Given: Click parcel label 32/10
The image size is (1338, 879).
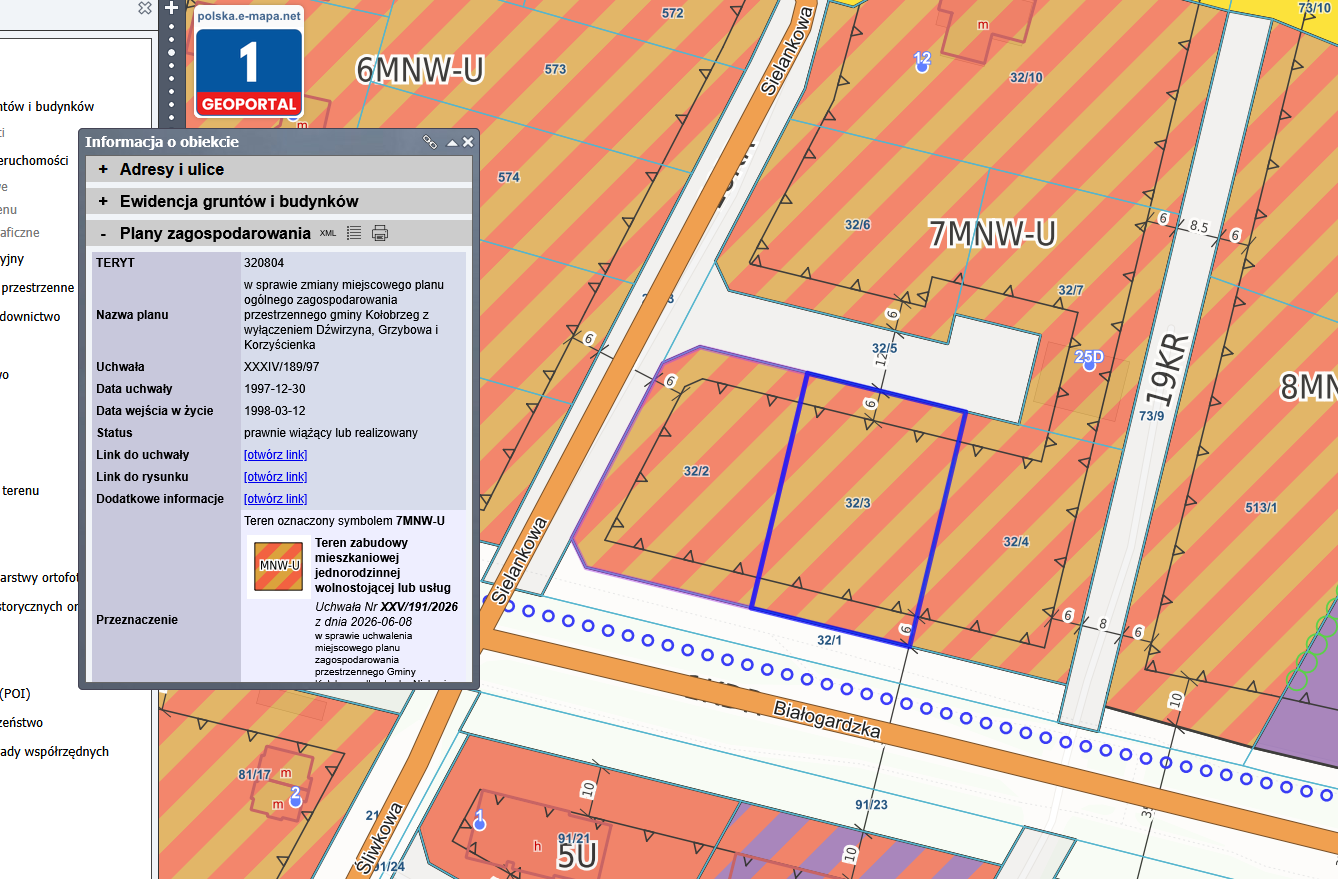Looking at the screenshot, I should 1026,77.
